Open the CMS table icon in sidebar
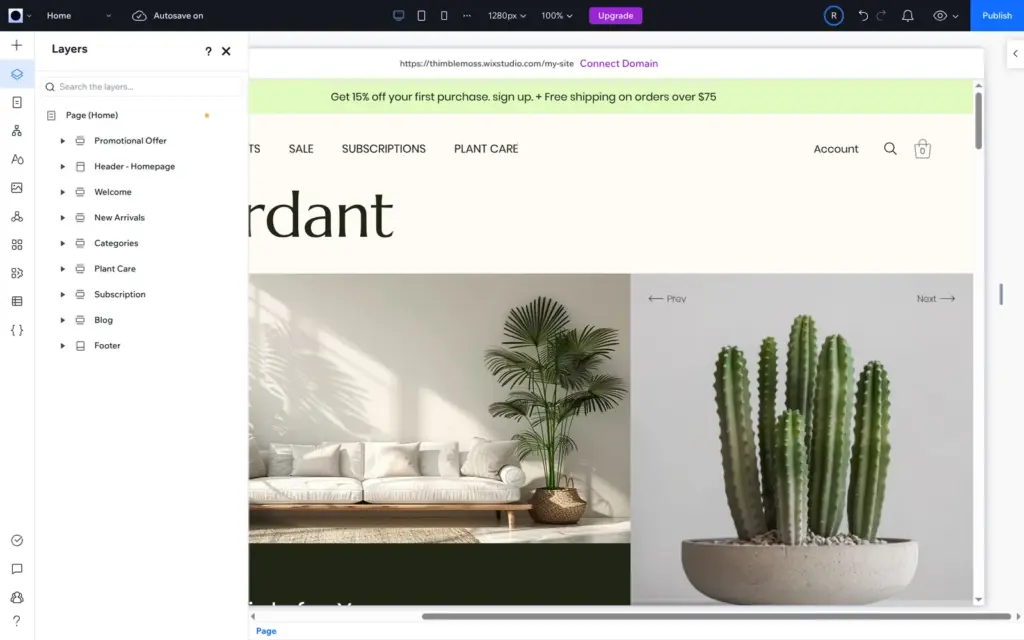Viewport: 1024px width, 640px height. click(x=17, y=301)
